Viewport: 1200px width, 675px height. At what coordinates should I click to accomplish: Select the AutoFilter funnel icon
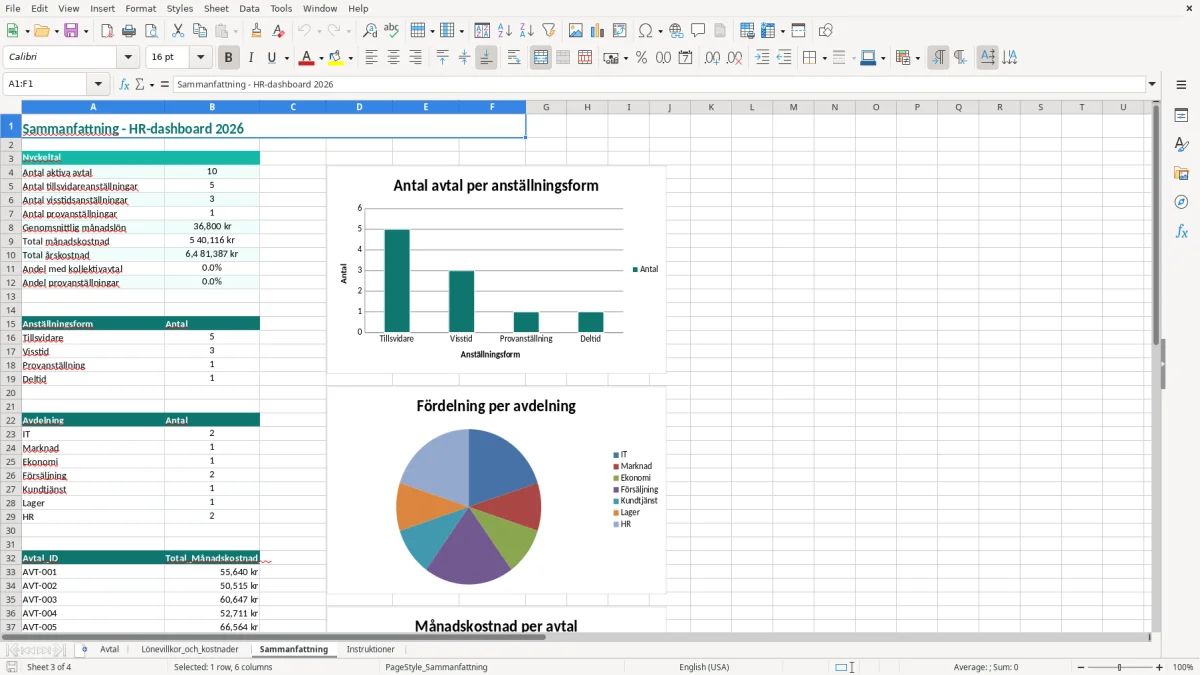pyautogui.click(x=549, y=31)
